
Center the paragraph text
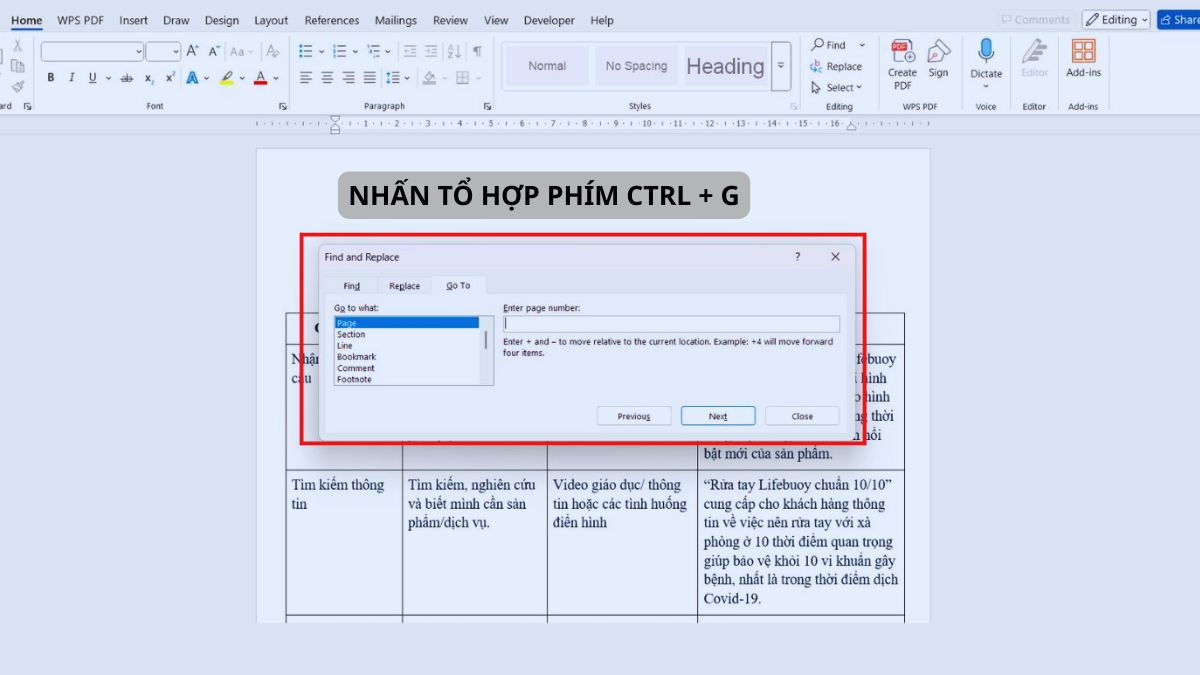coord(327,78)
